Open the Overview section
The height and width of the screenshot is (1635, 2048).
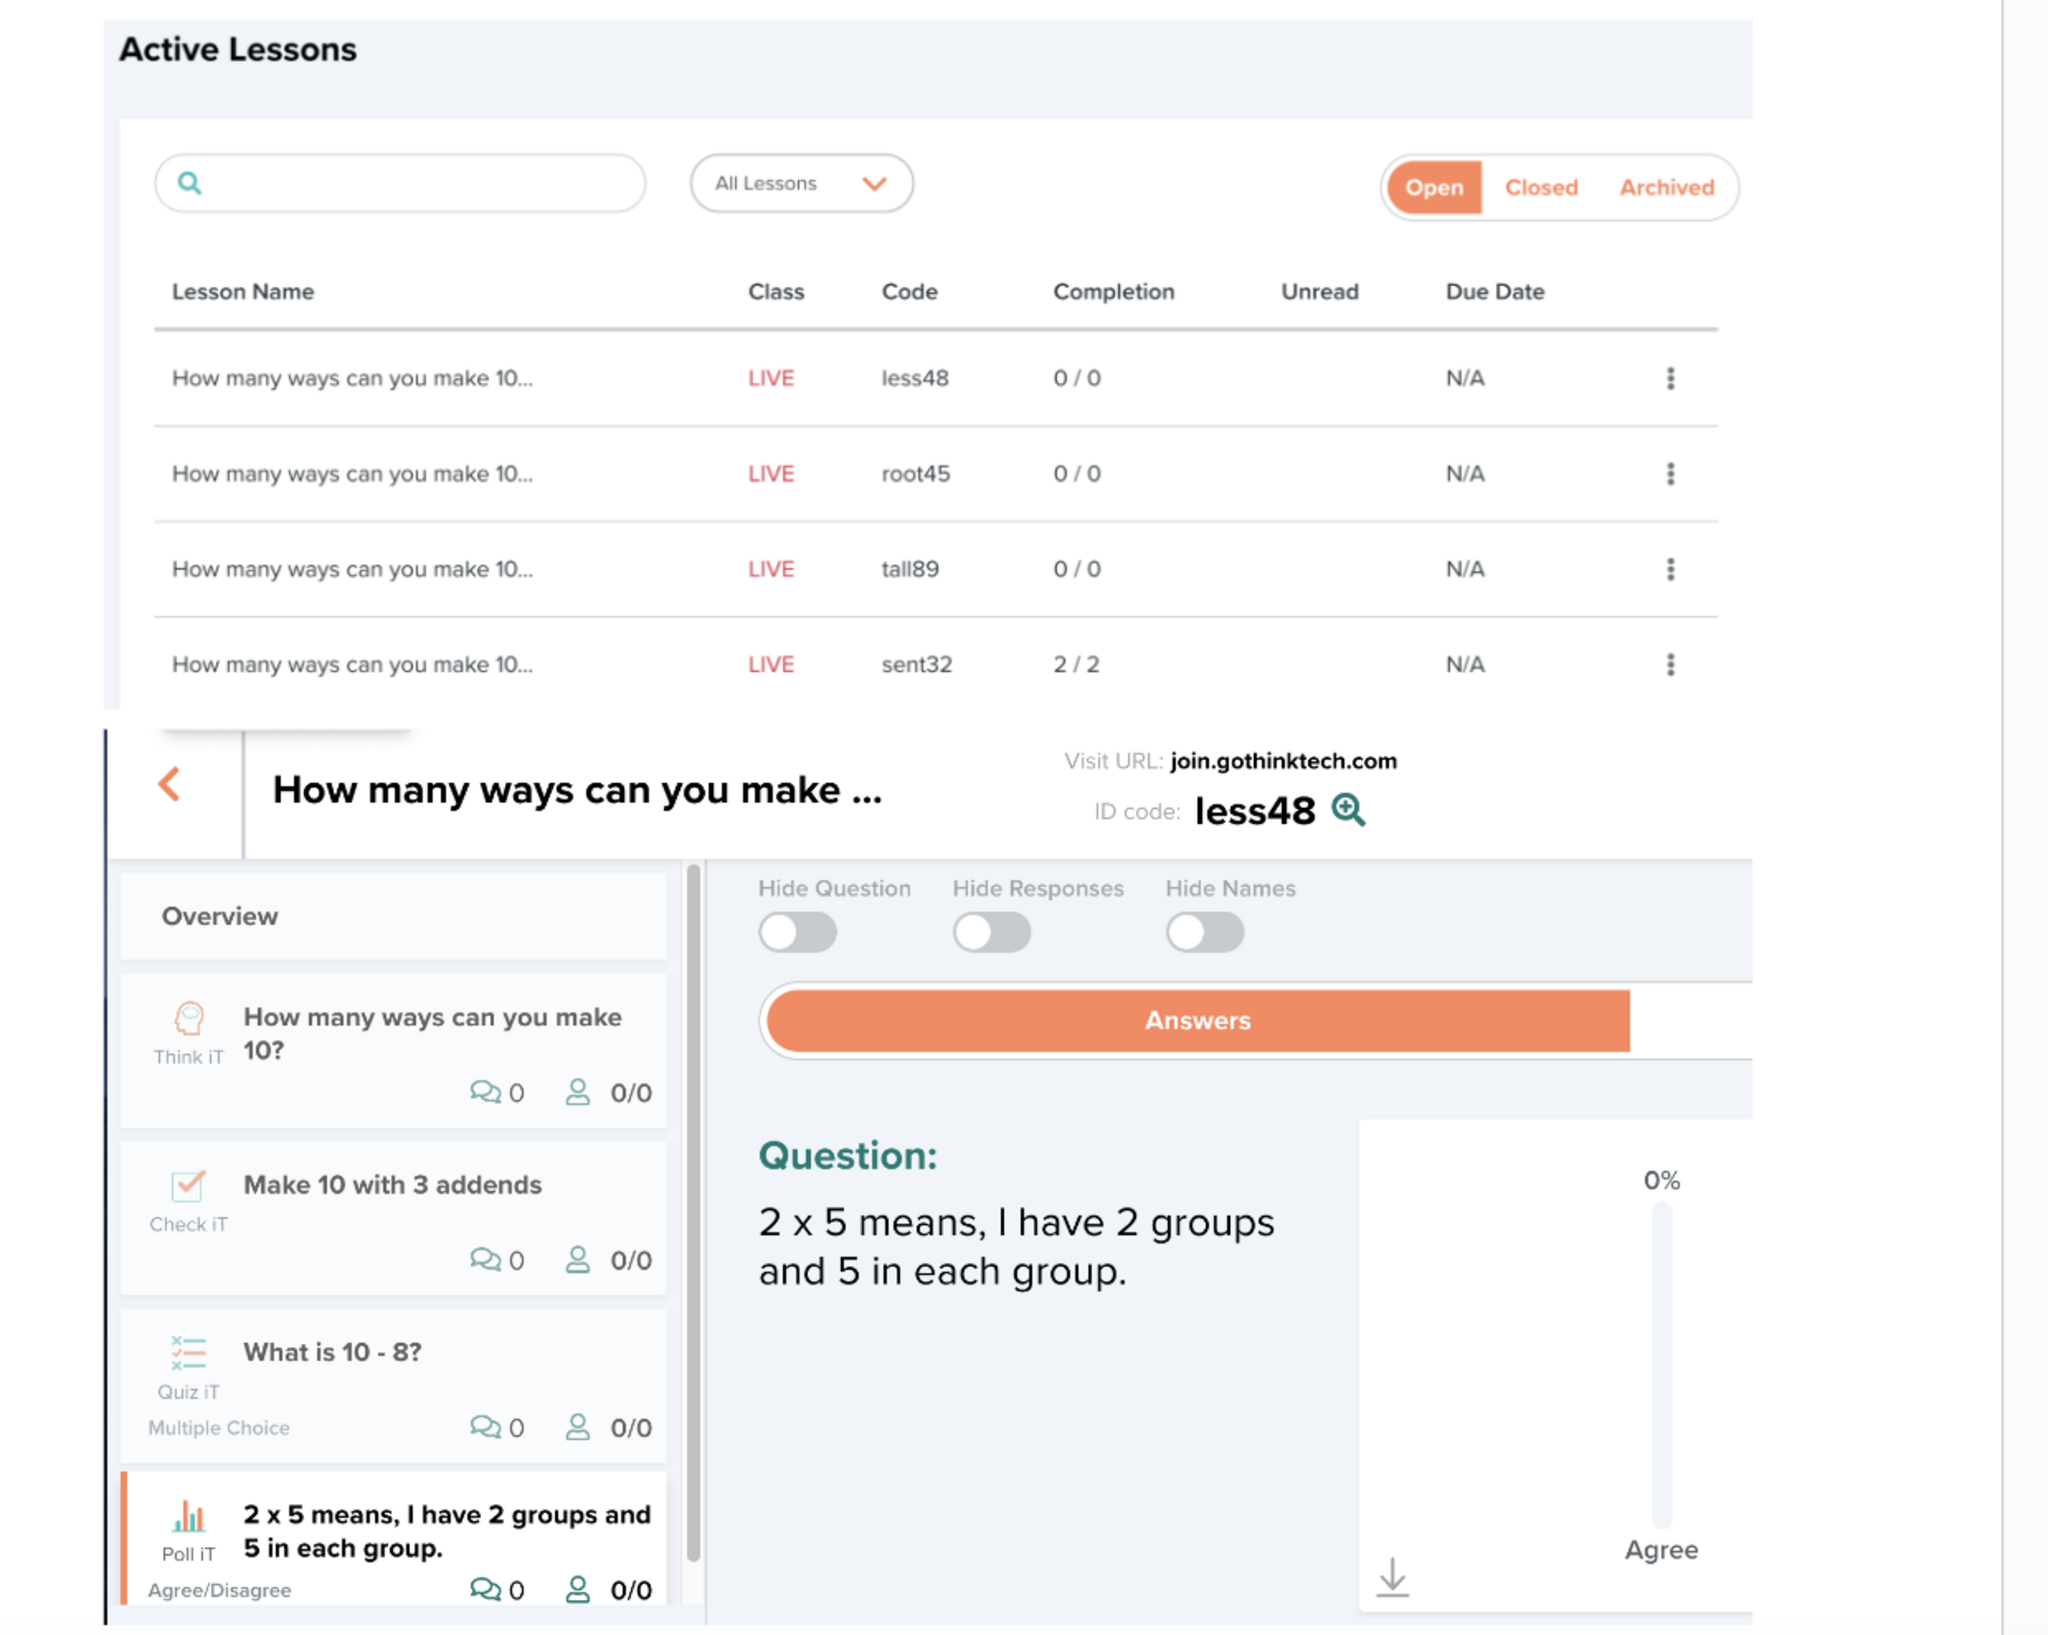click(393, 916)
